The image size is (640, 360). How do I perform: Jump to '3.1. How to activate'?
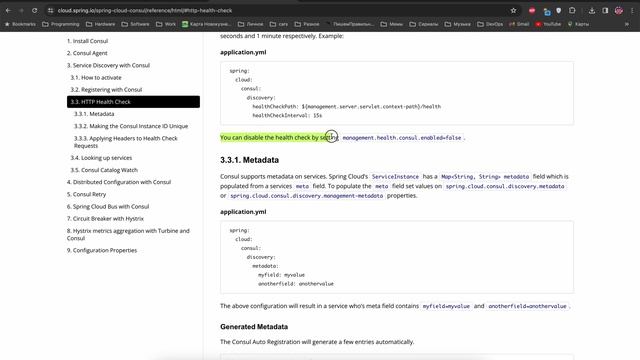[x=96, y=78]
